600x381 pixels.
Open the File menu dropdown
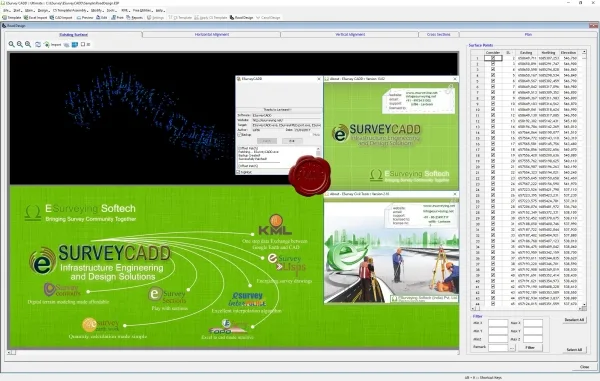coord(7,11)
